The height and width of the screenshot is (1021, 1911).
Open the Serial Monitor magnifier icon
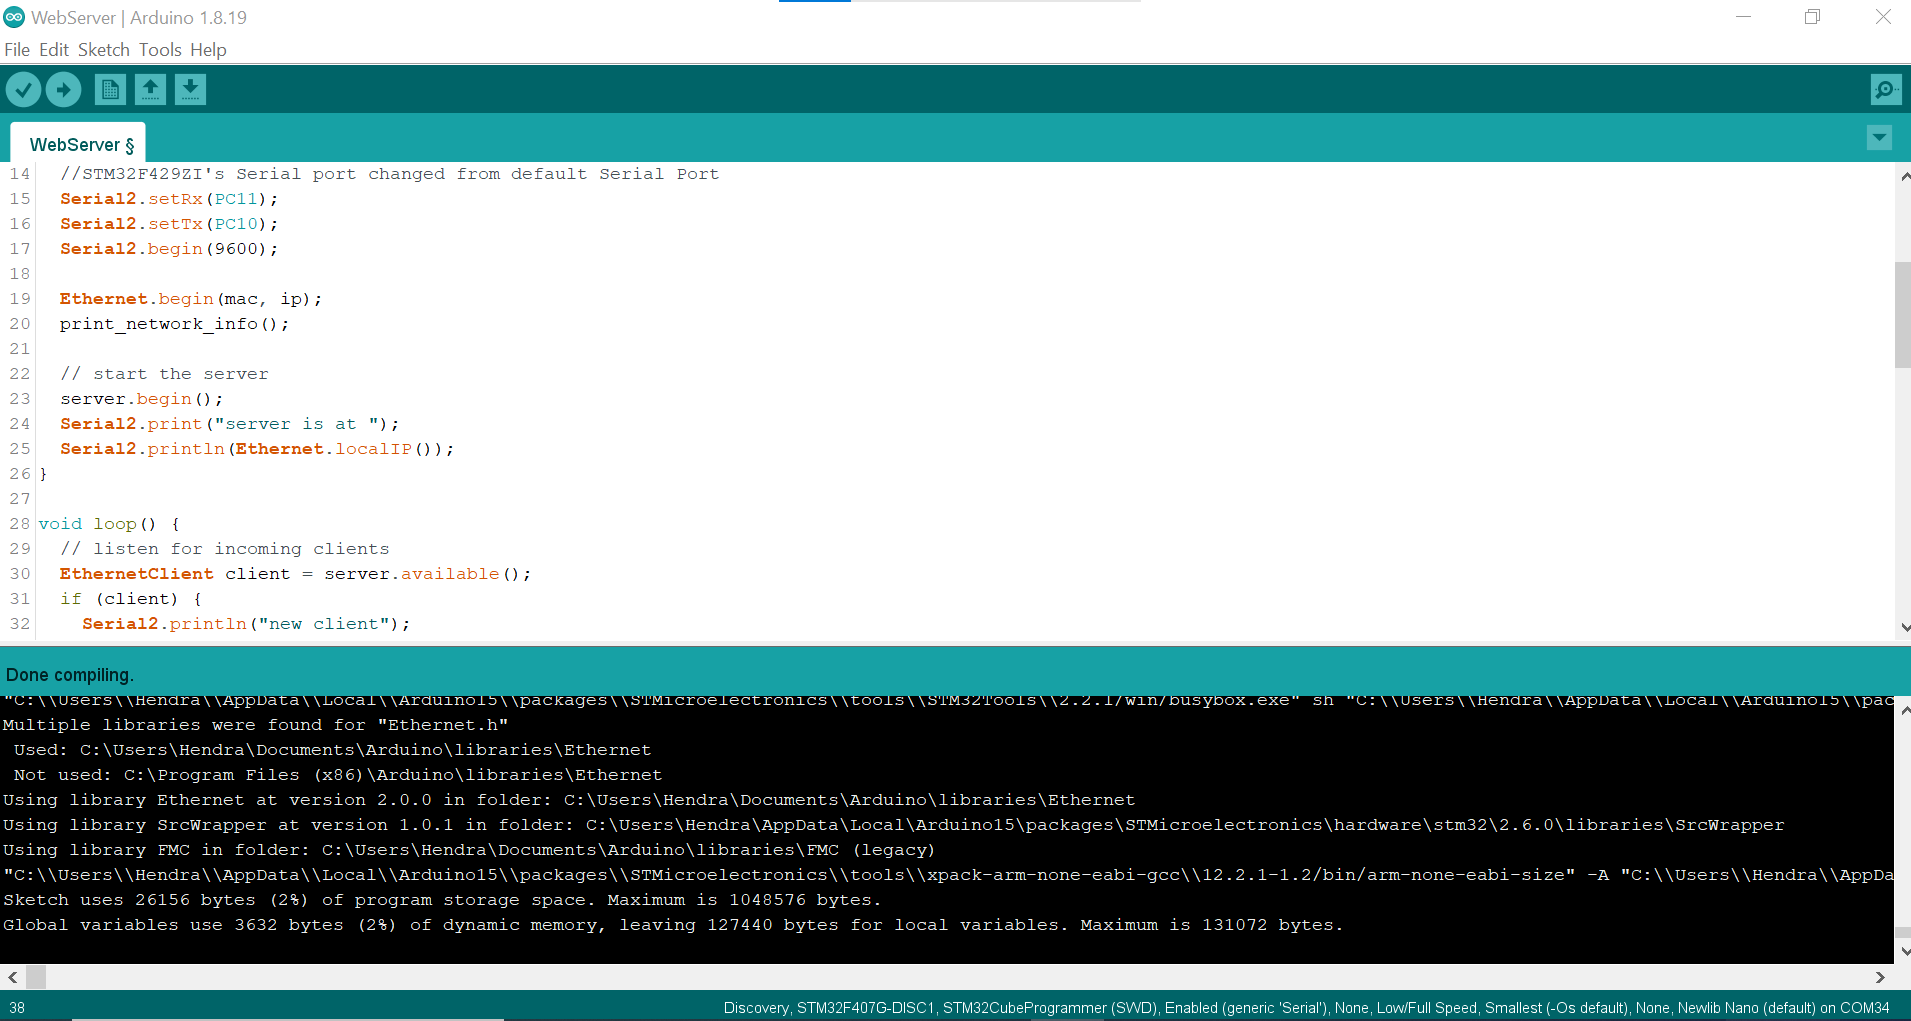[x=1885, y=90]
